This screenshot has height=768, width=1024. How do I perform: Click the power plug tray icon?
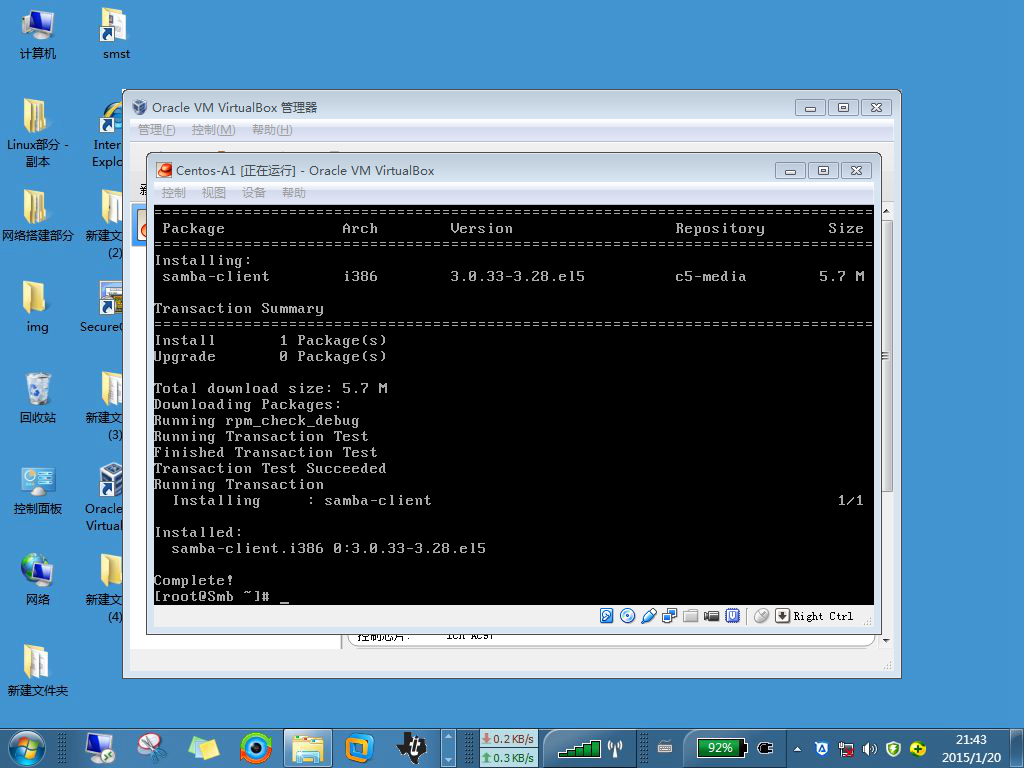coord(765,748)
